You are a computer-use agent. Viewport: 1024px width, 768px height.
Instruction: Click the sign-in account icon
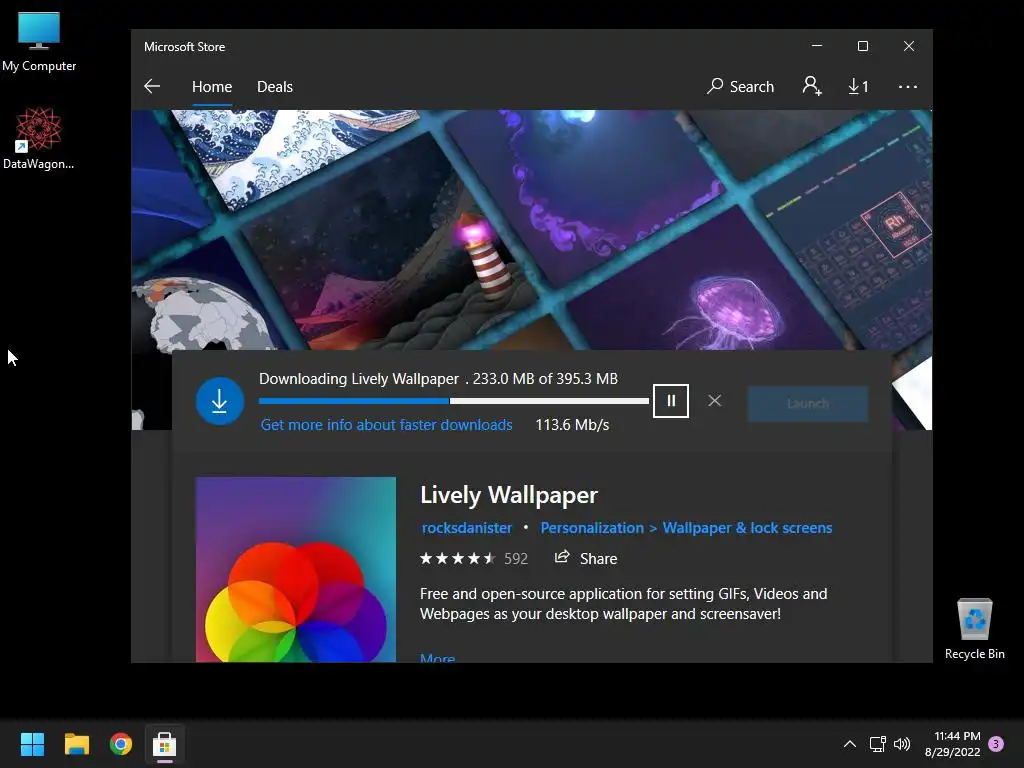[x=812, y=86]
